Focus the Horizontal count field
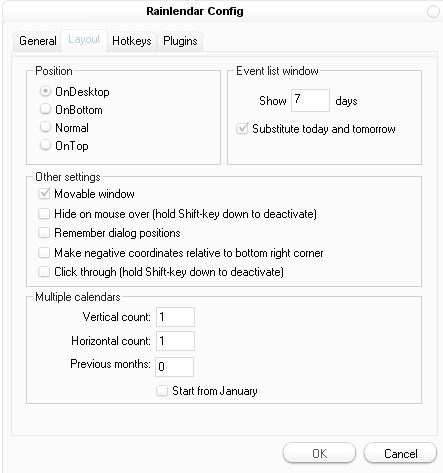 coord(175,341)
